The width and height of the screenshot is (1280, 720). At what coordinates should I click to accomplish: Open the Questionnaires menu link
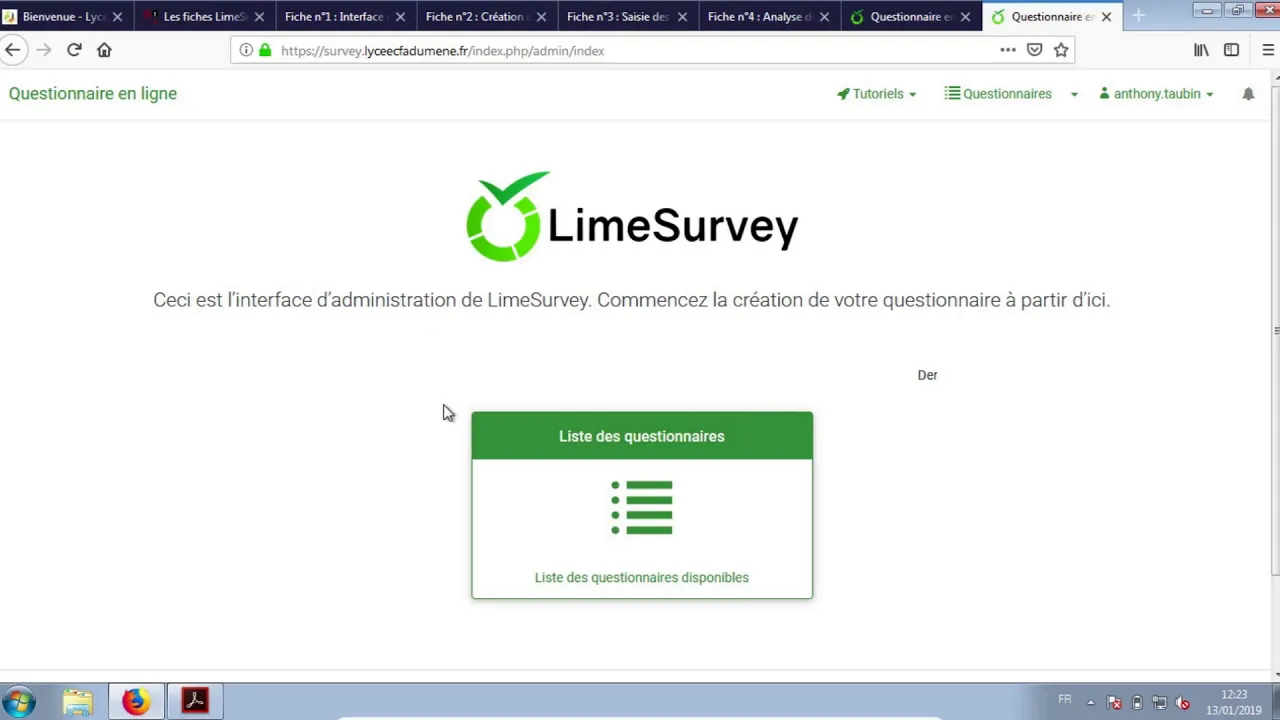(998, 94)
